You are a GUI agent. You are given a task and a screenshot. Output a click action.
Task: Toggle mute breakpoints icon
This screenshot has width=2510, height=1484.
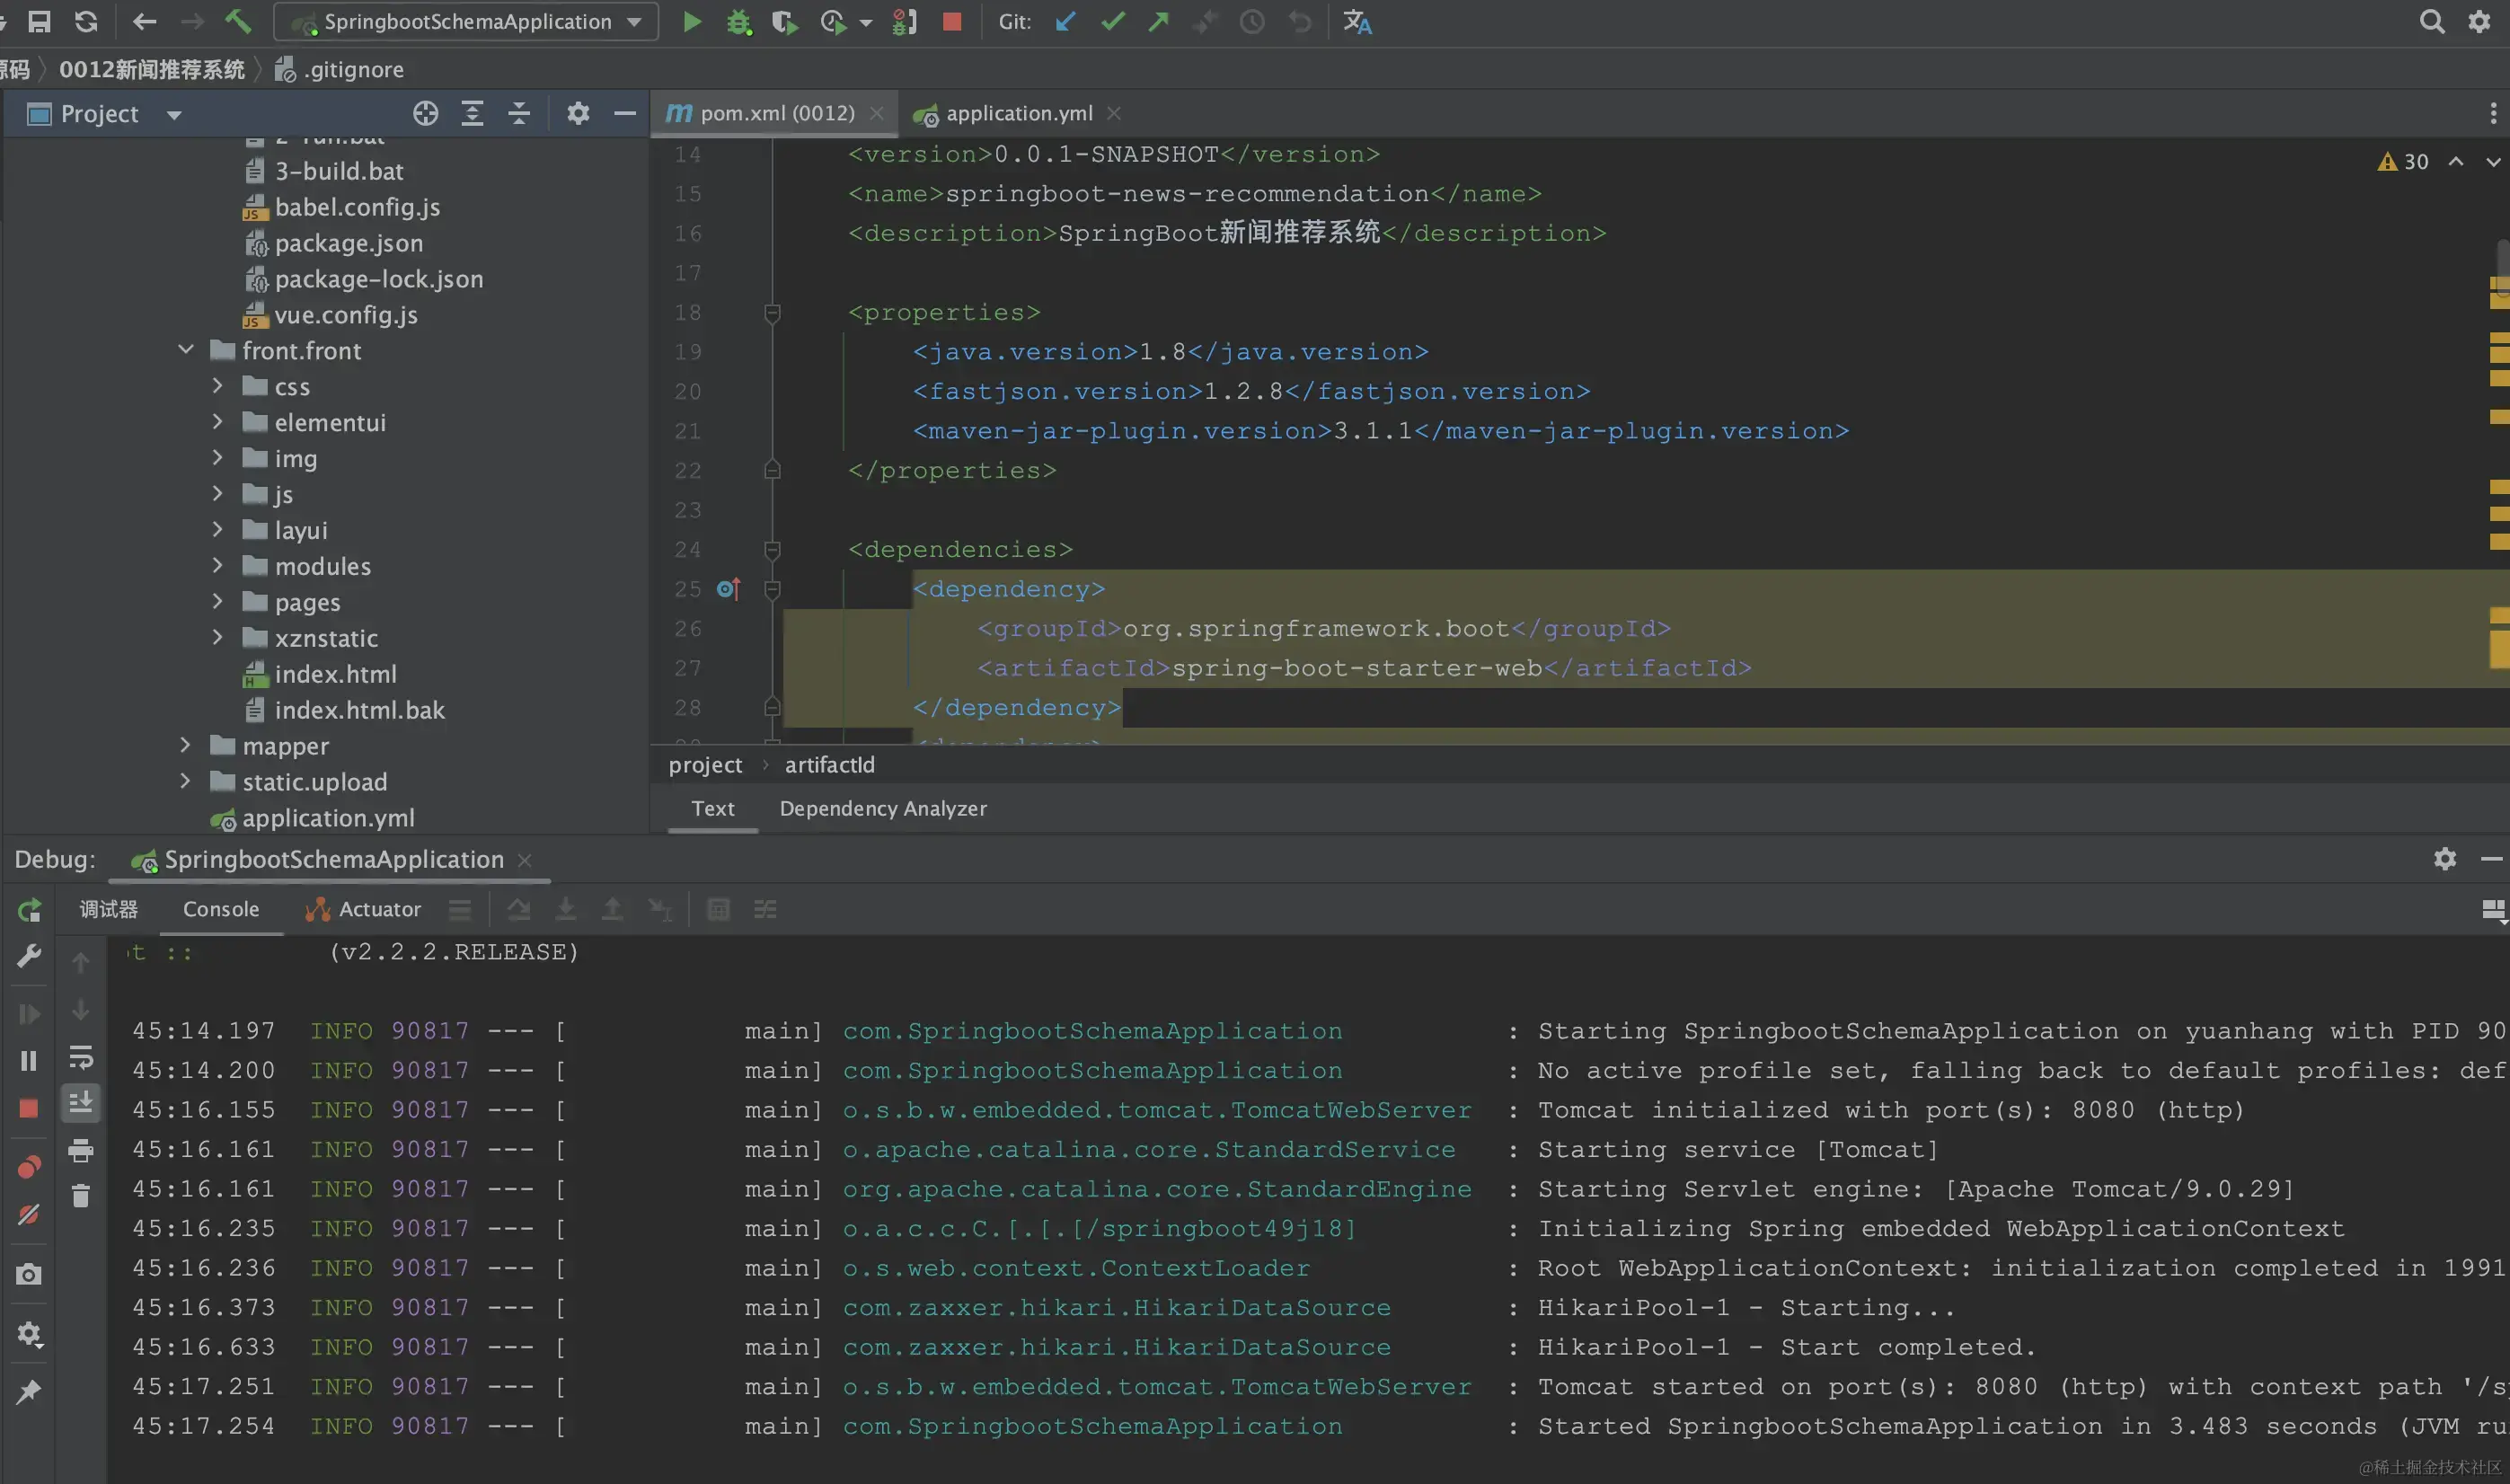coord(29,1215)
